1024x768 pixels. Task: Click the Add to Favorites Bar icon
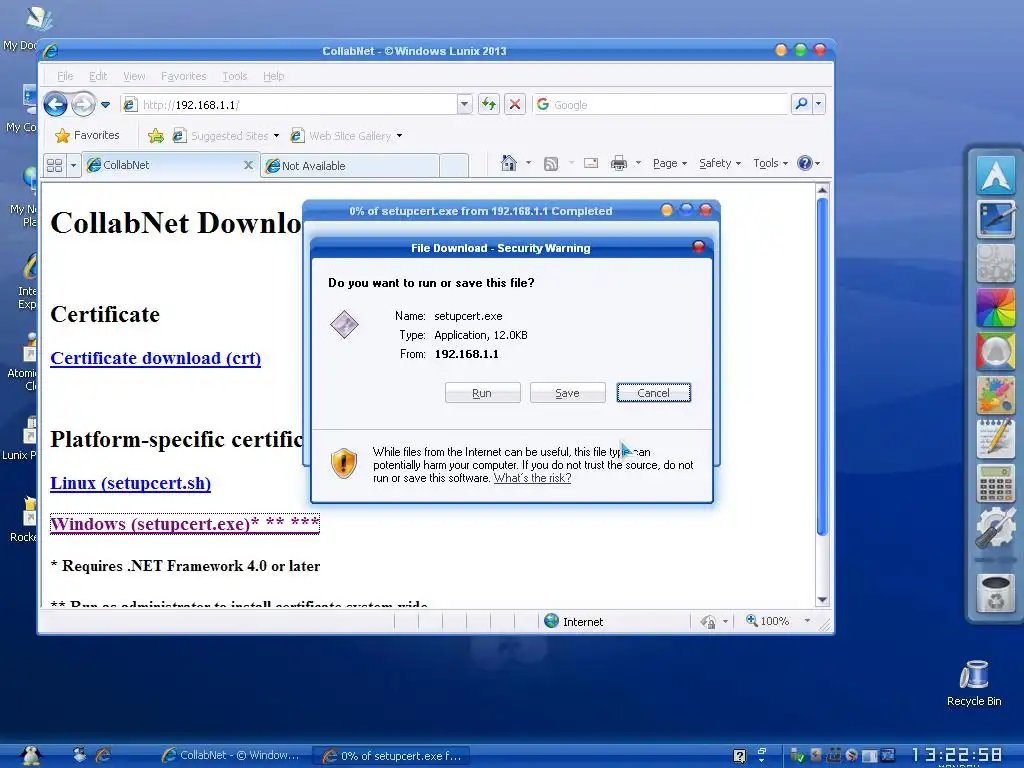(x=155, y=135)
